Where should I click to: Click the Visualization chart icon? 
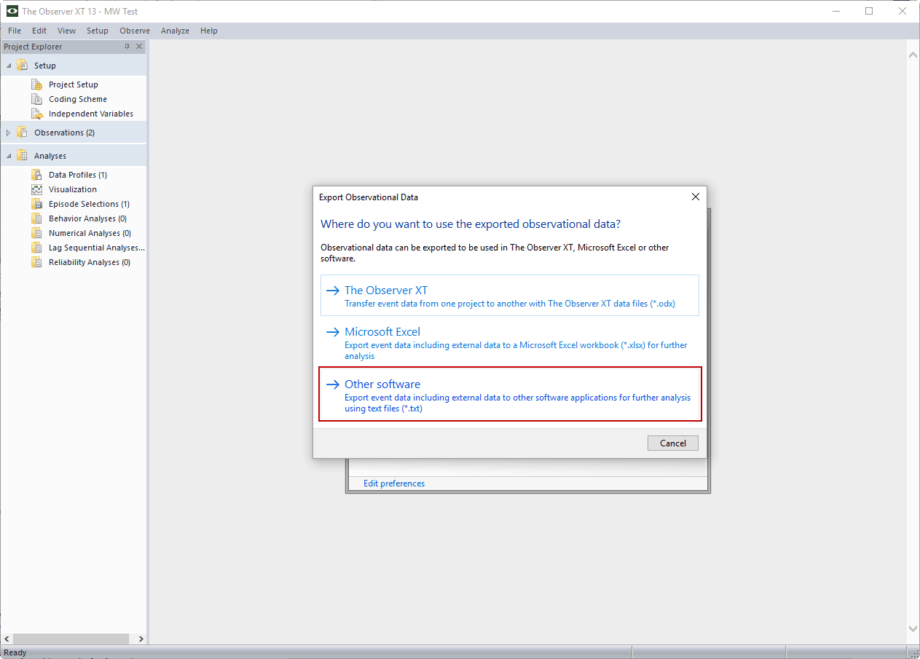pyautogui.click(x=37, y=189)
